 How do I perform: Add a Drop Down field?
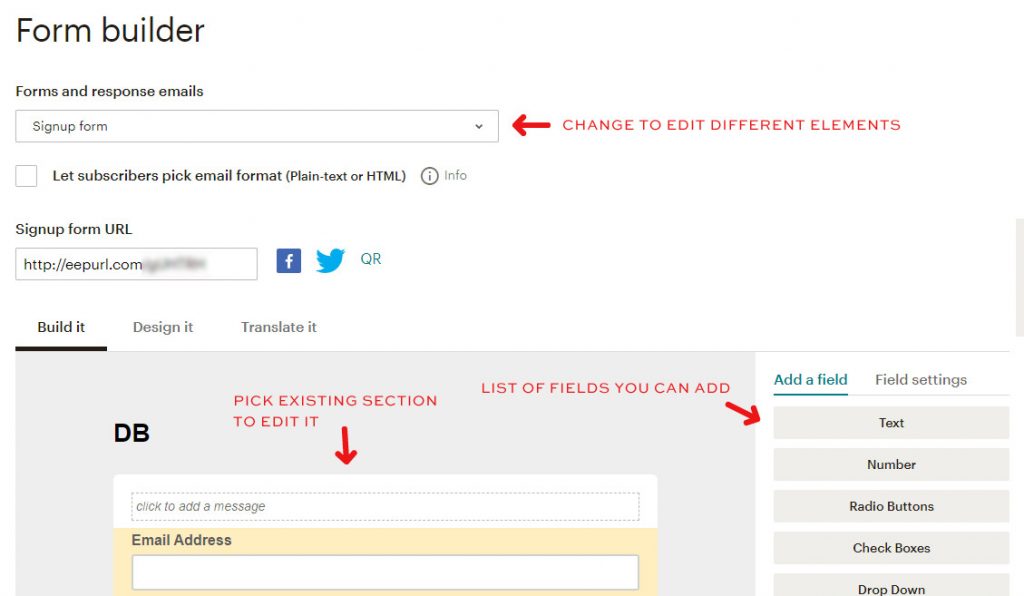point(891,588)
